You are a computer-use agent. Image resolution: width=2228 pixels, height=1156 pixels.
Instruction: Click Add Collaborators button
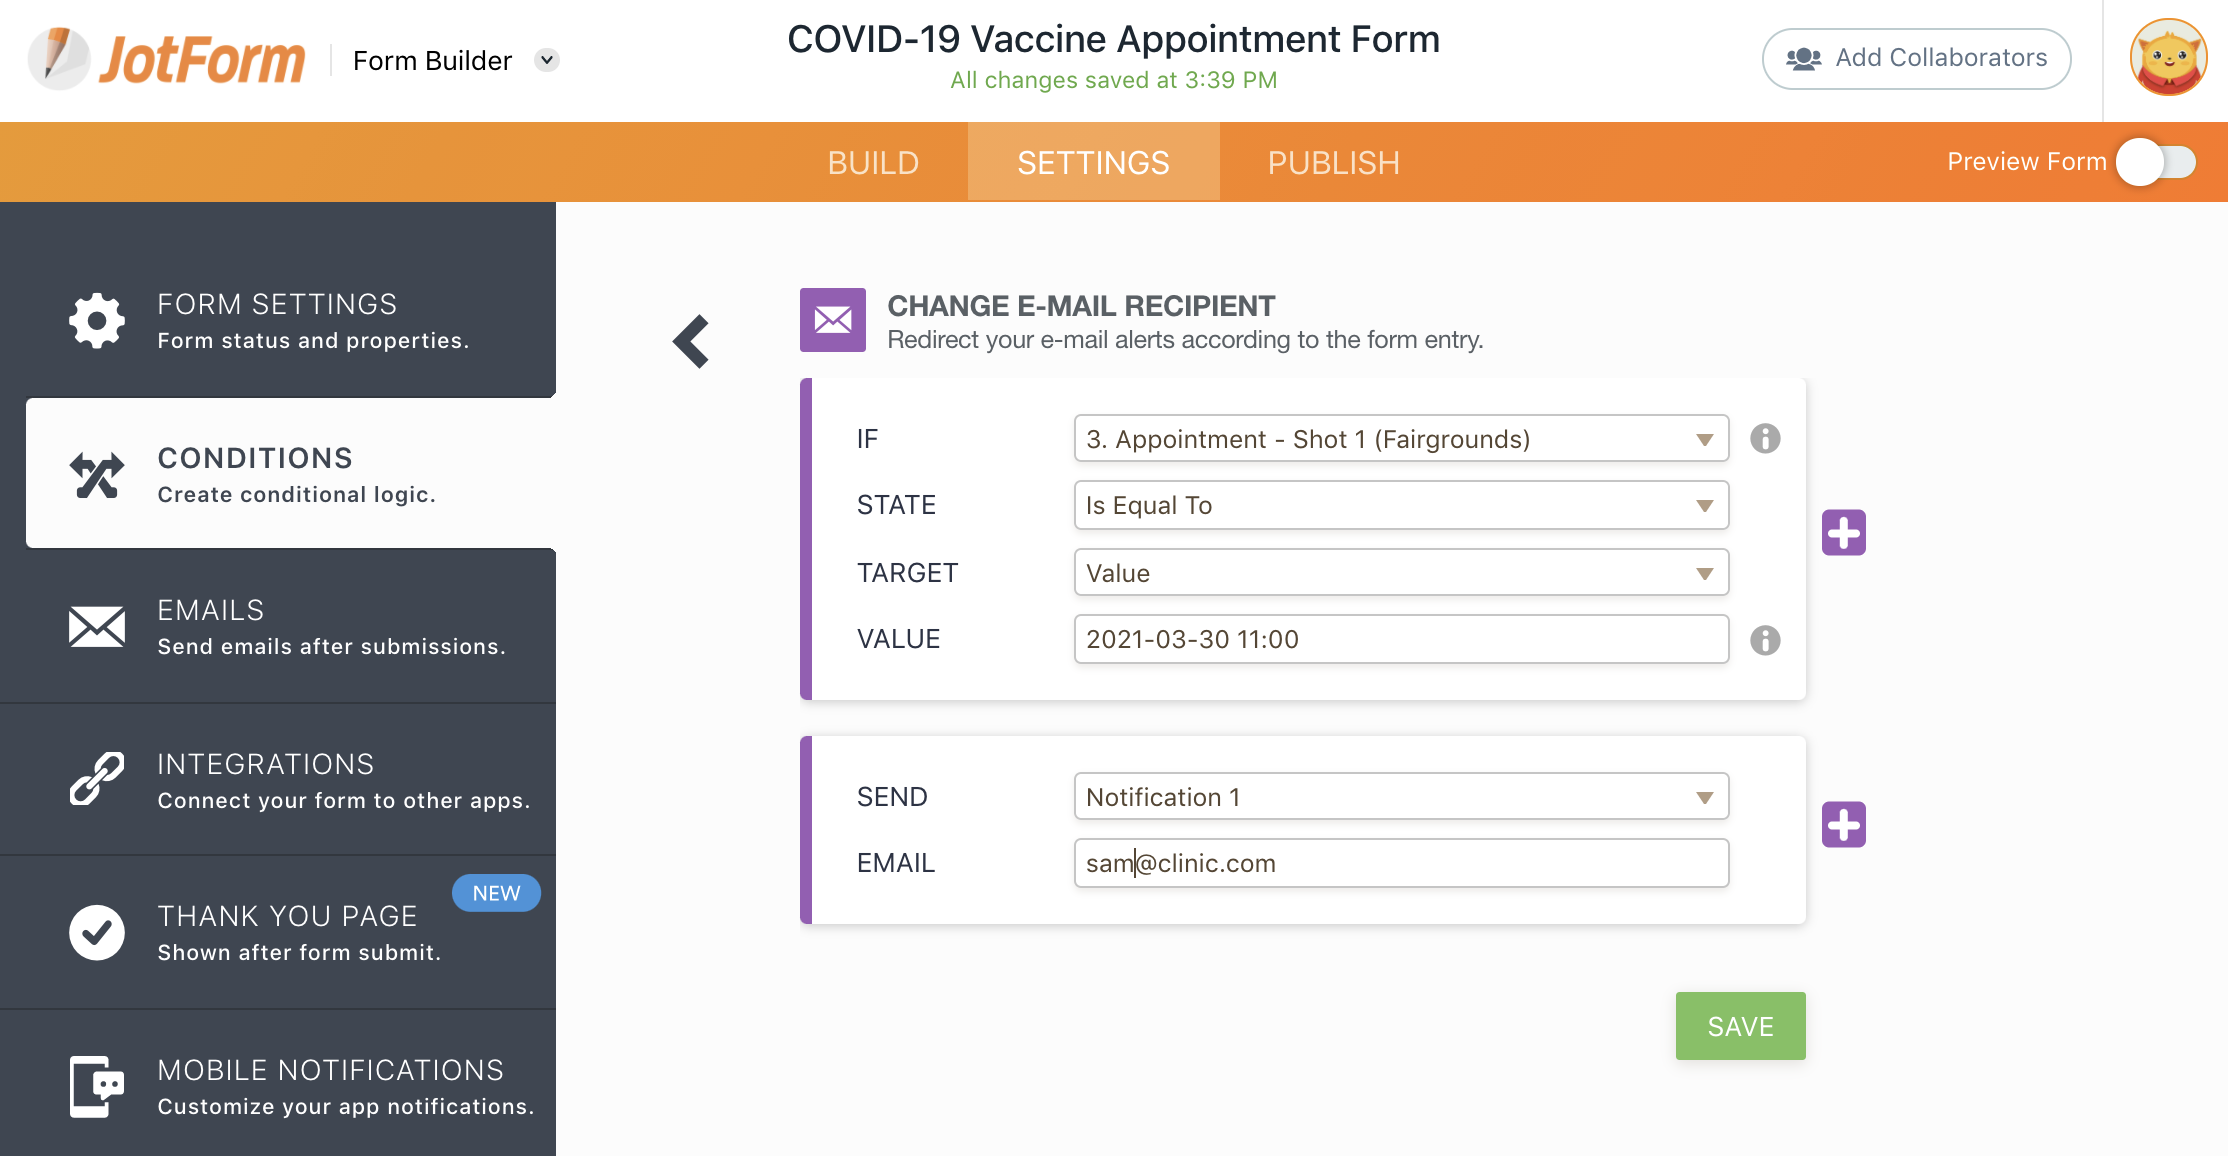tap(1916, 58)
